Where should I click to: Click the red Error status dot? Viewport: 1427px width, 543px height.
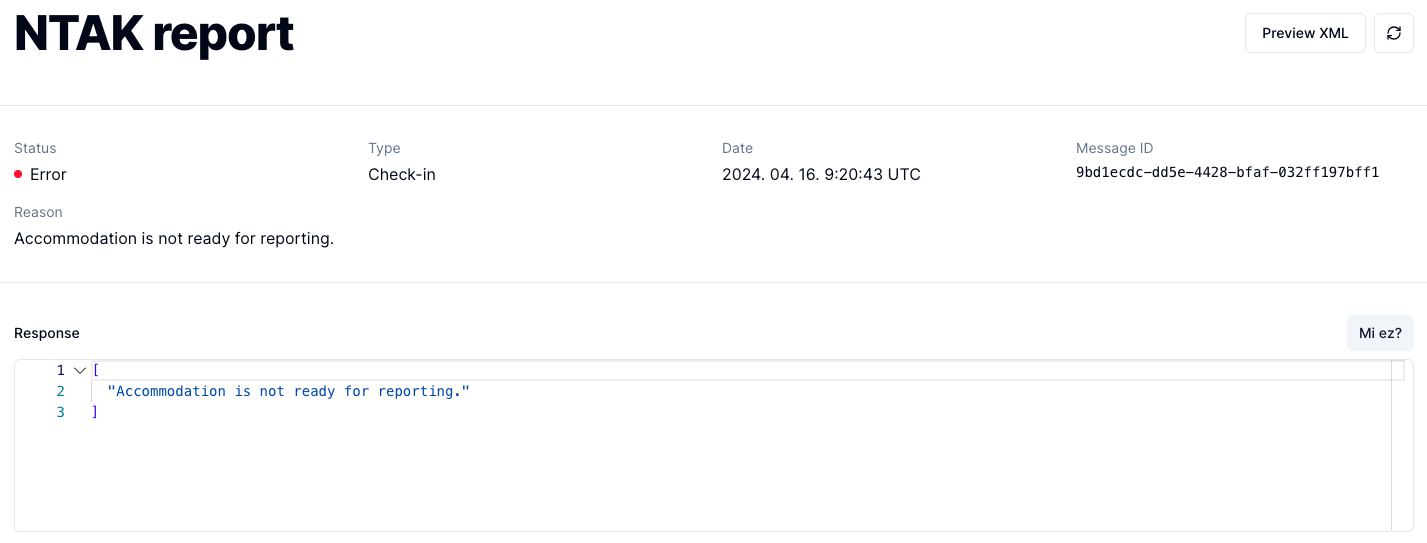point(19,174)
